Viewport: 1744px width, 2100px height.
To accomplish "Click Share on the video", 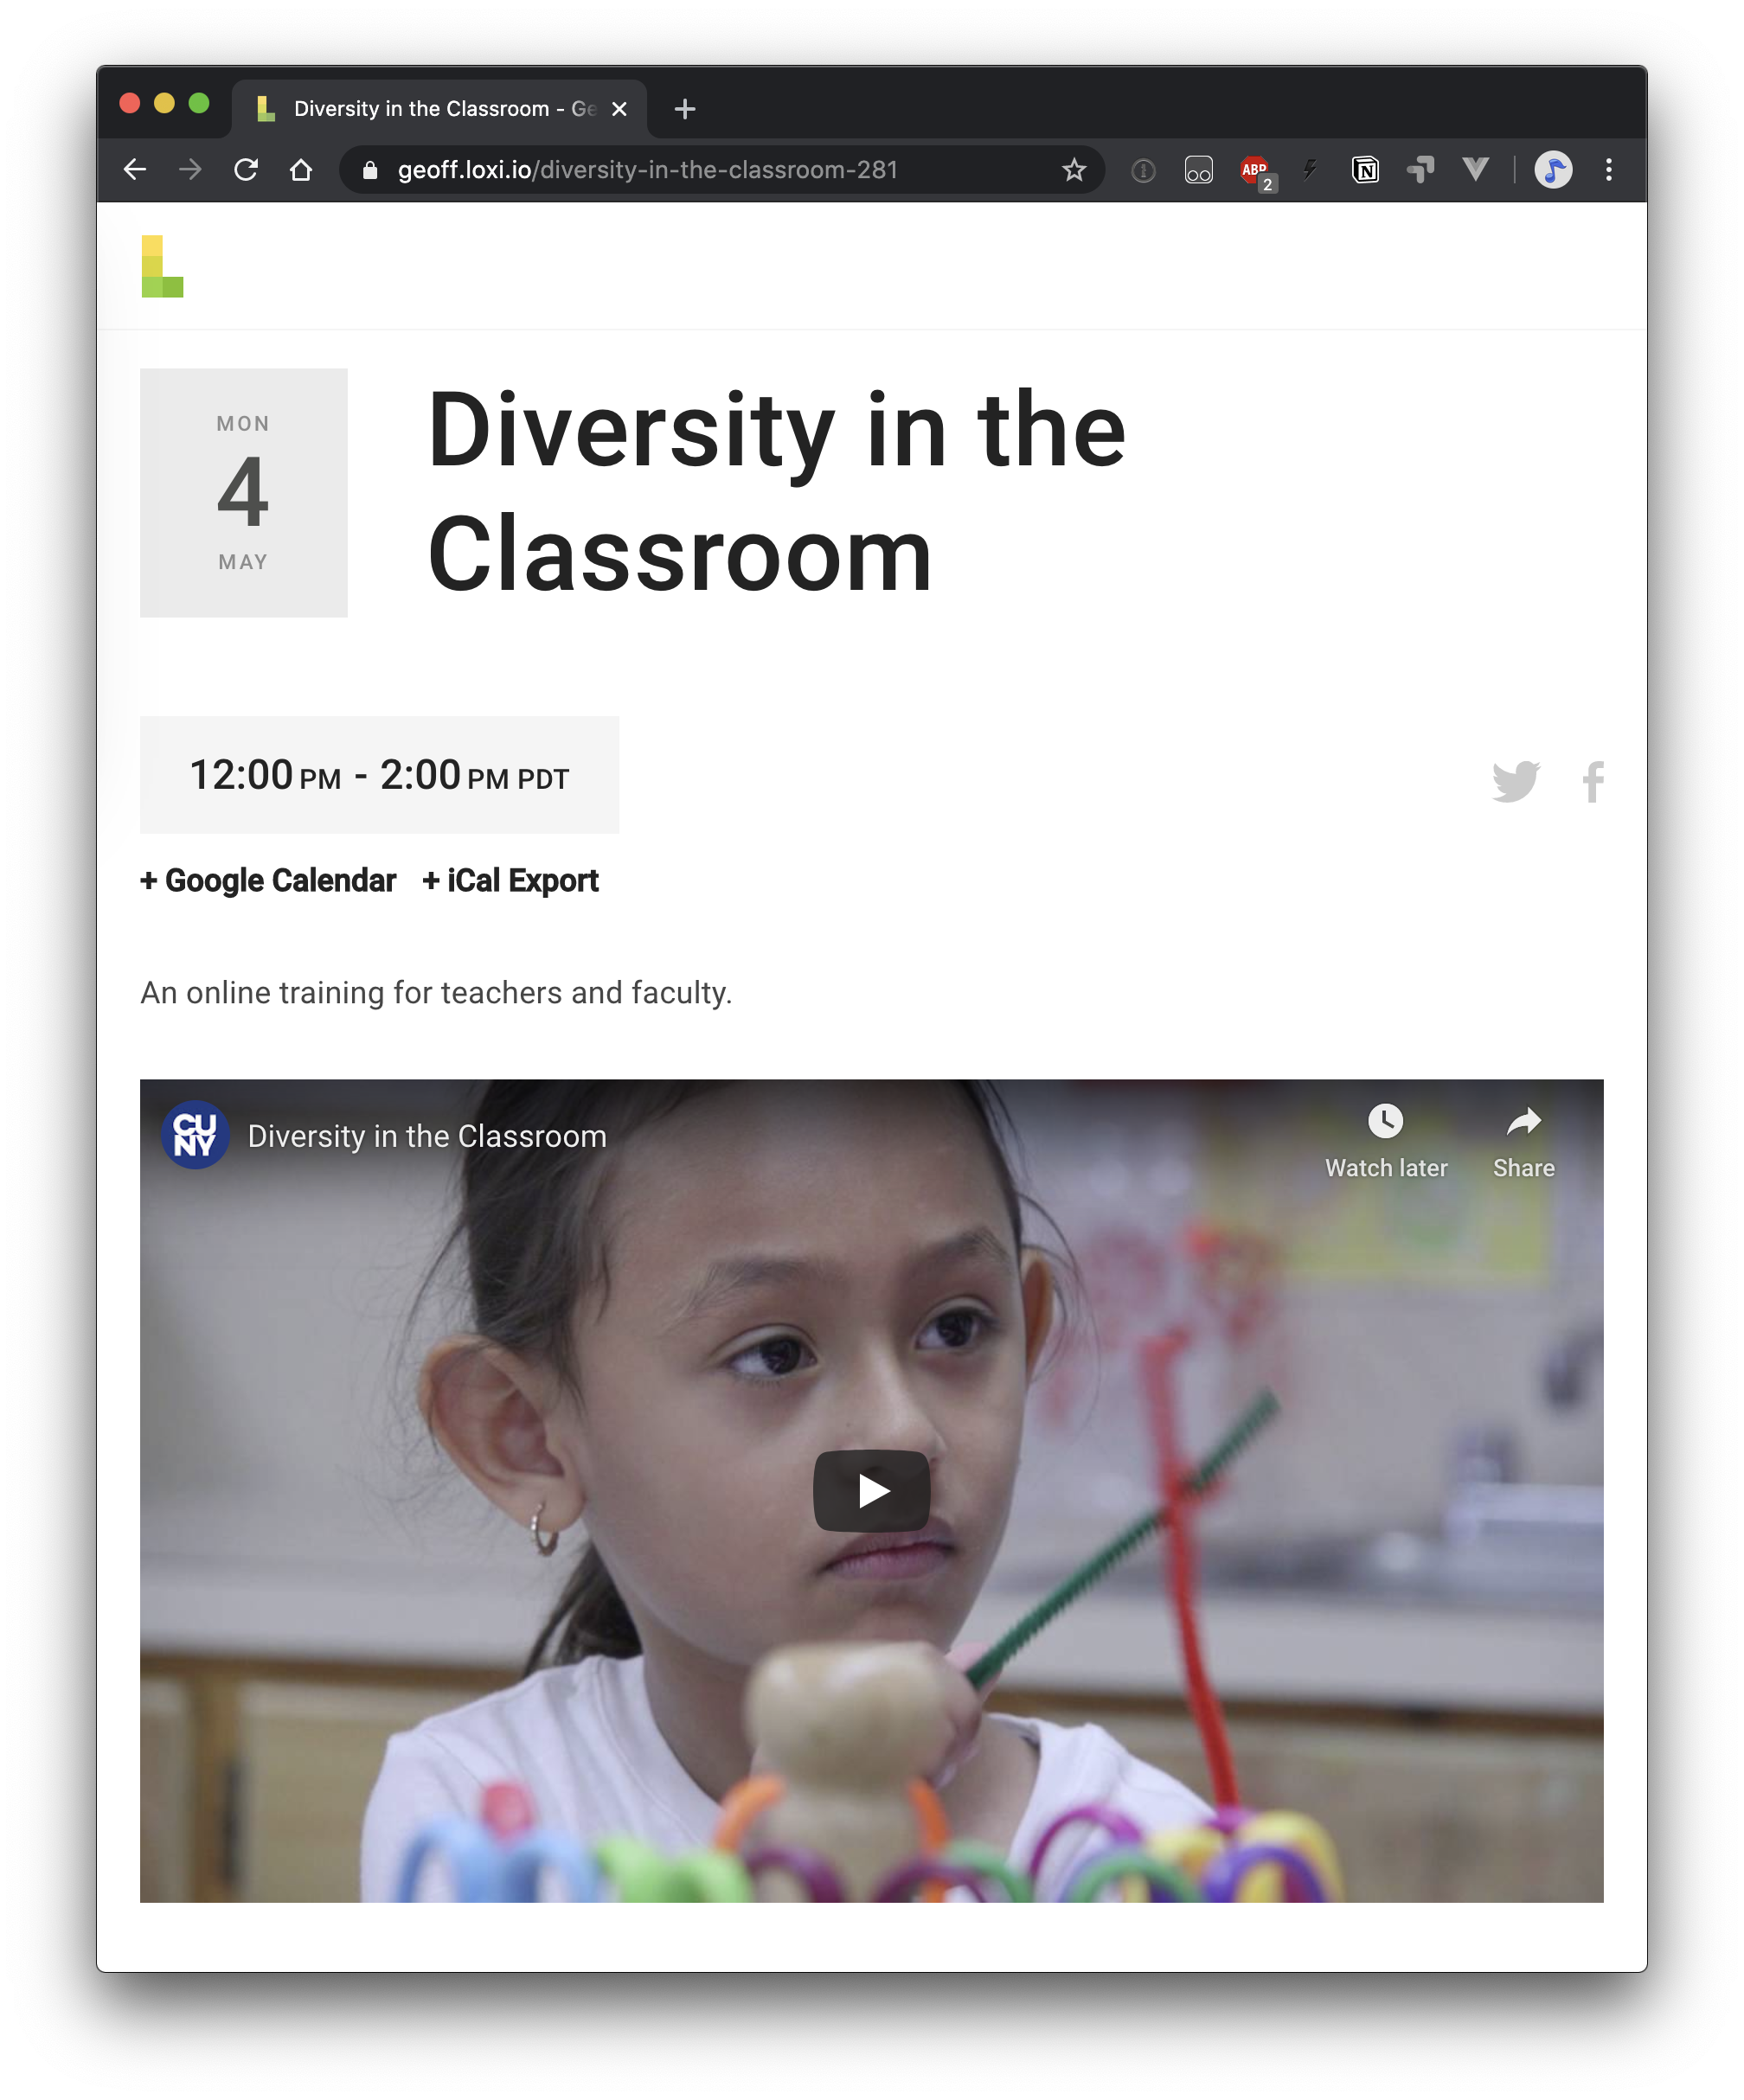I will tap(1523, 1141).
